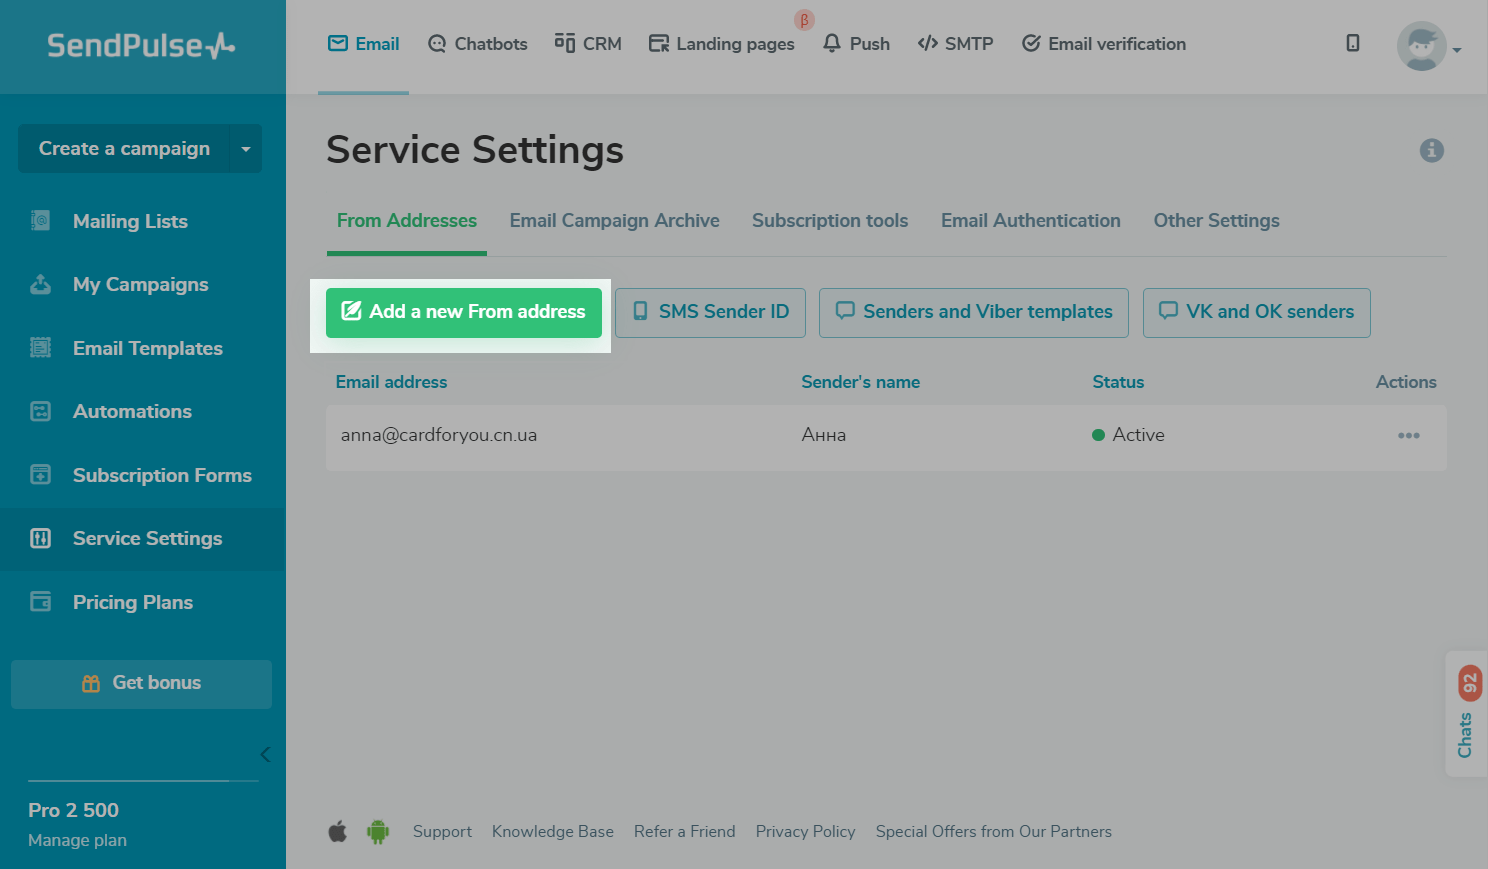Open Landing pages from top navigation
The image size is (1488, 869).
(721, 44)
